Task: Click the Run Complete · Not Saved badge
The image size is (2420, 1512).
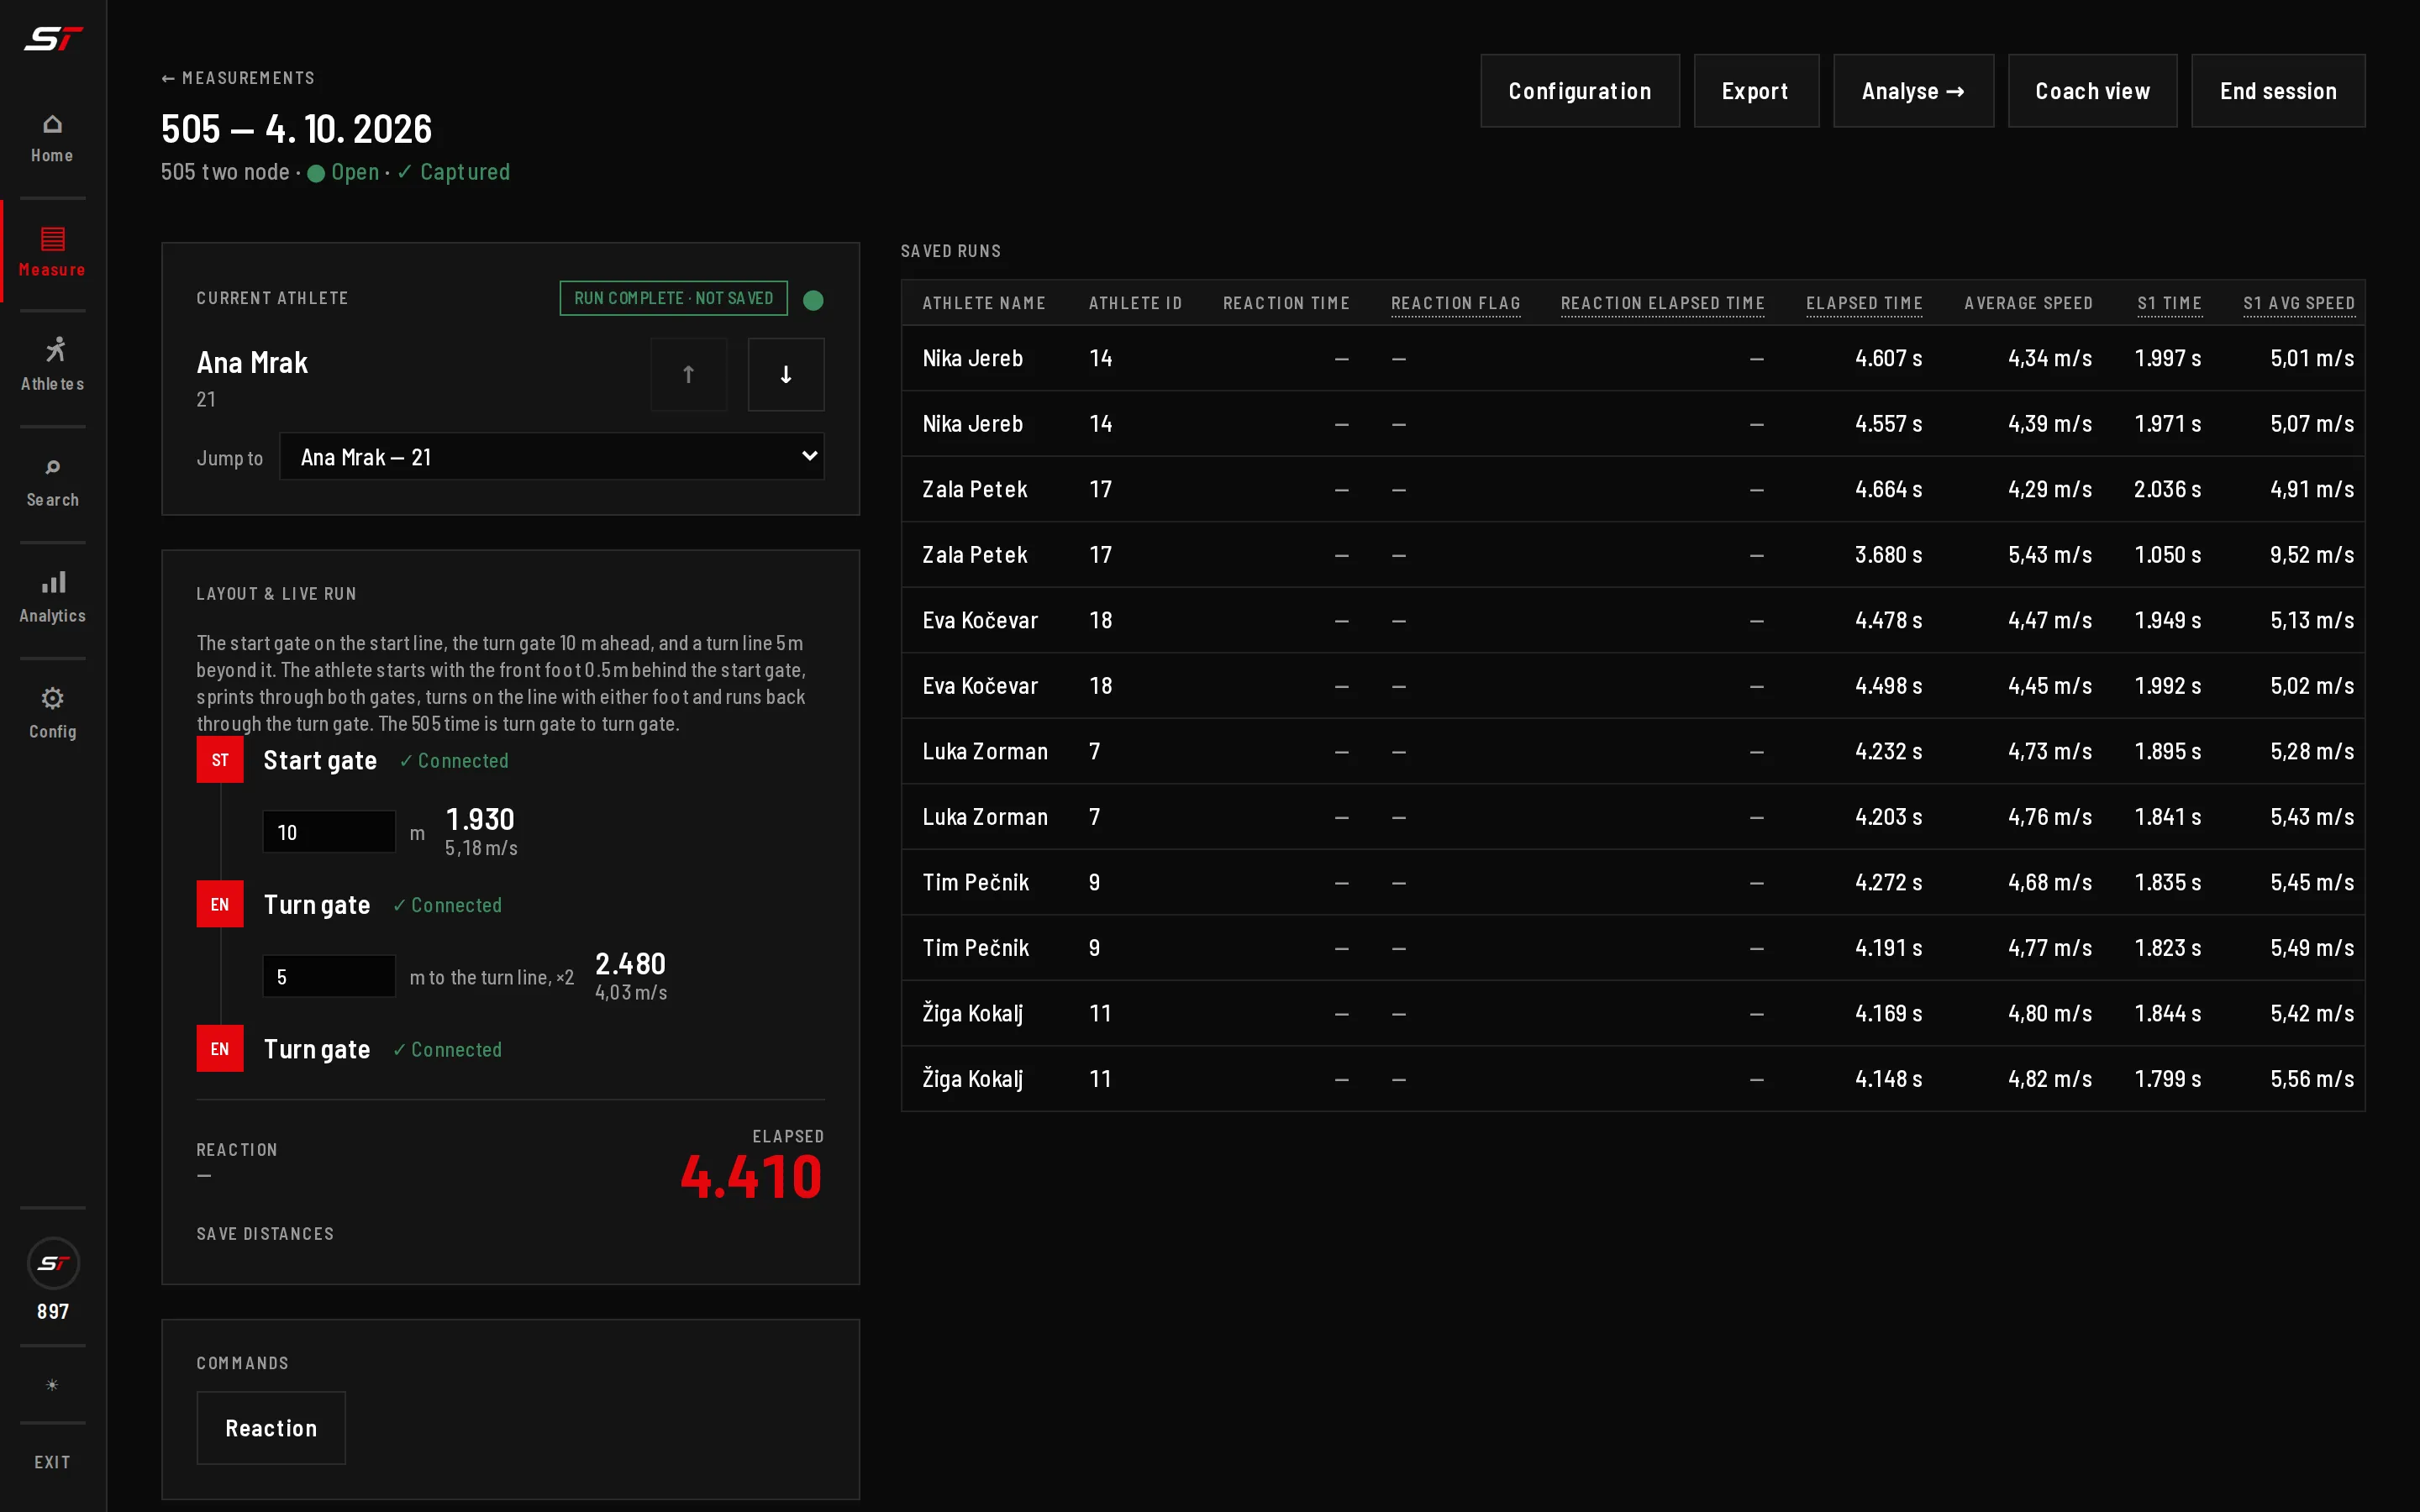Action: (673, 298)
